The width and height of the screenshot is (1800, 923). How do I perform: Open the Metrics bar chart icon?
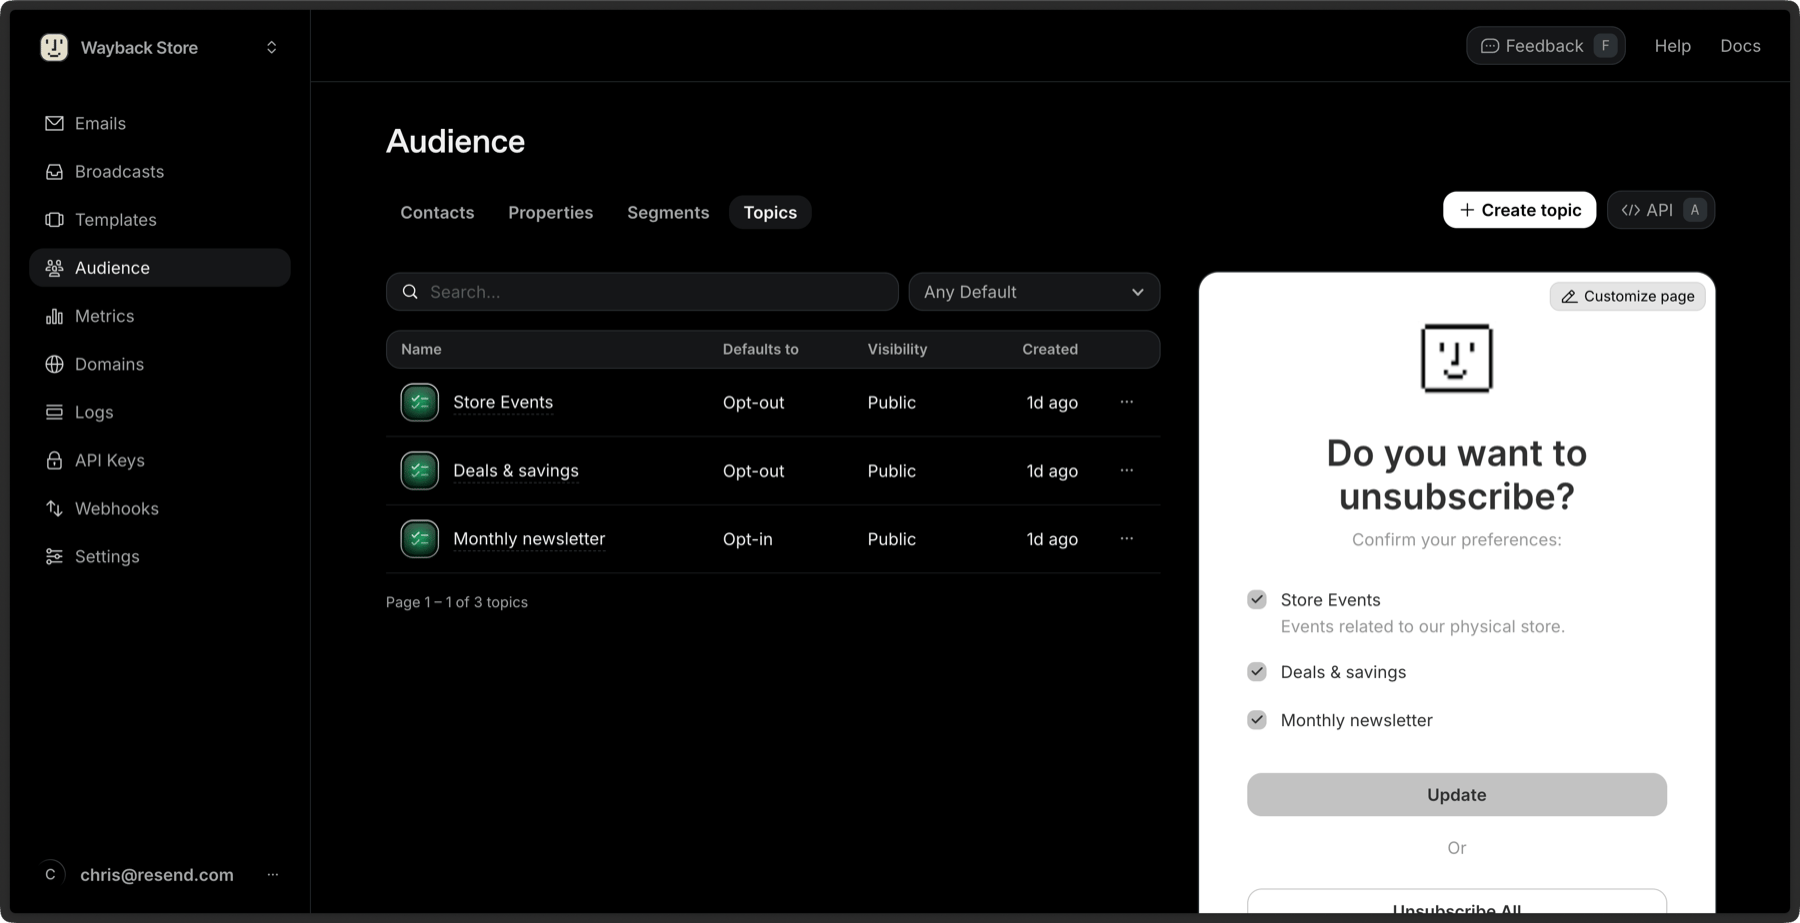click(x=54, y=316)
